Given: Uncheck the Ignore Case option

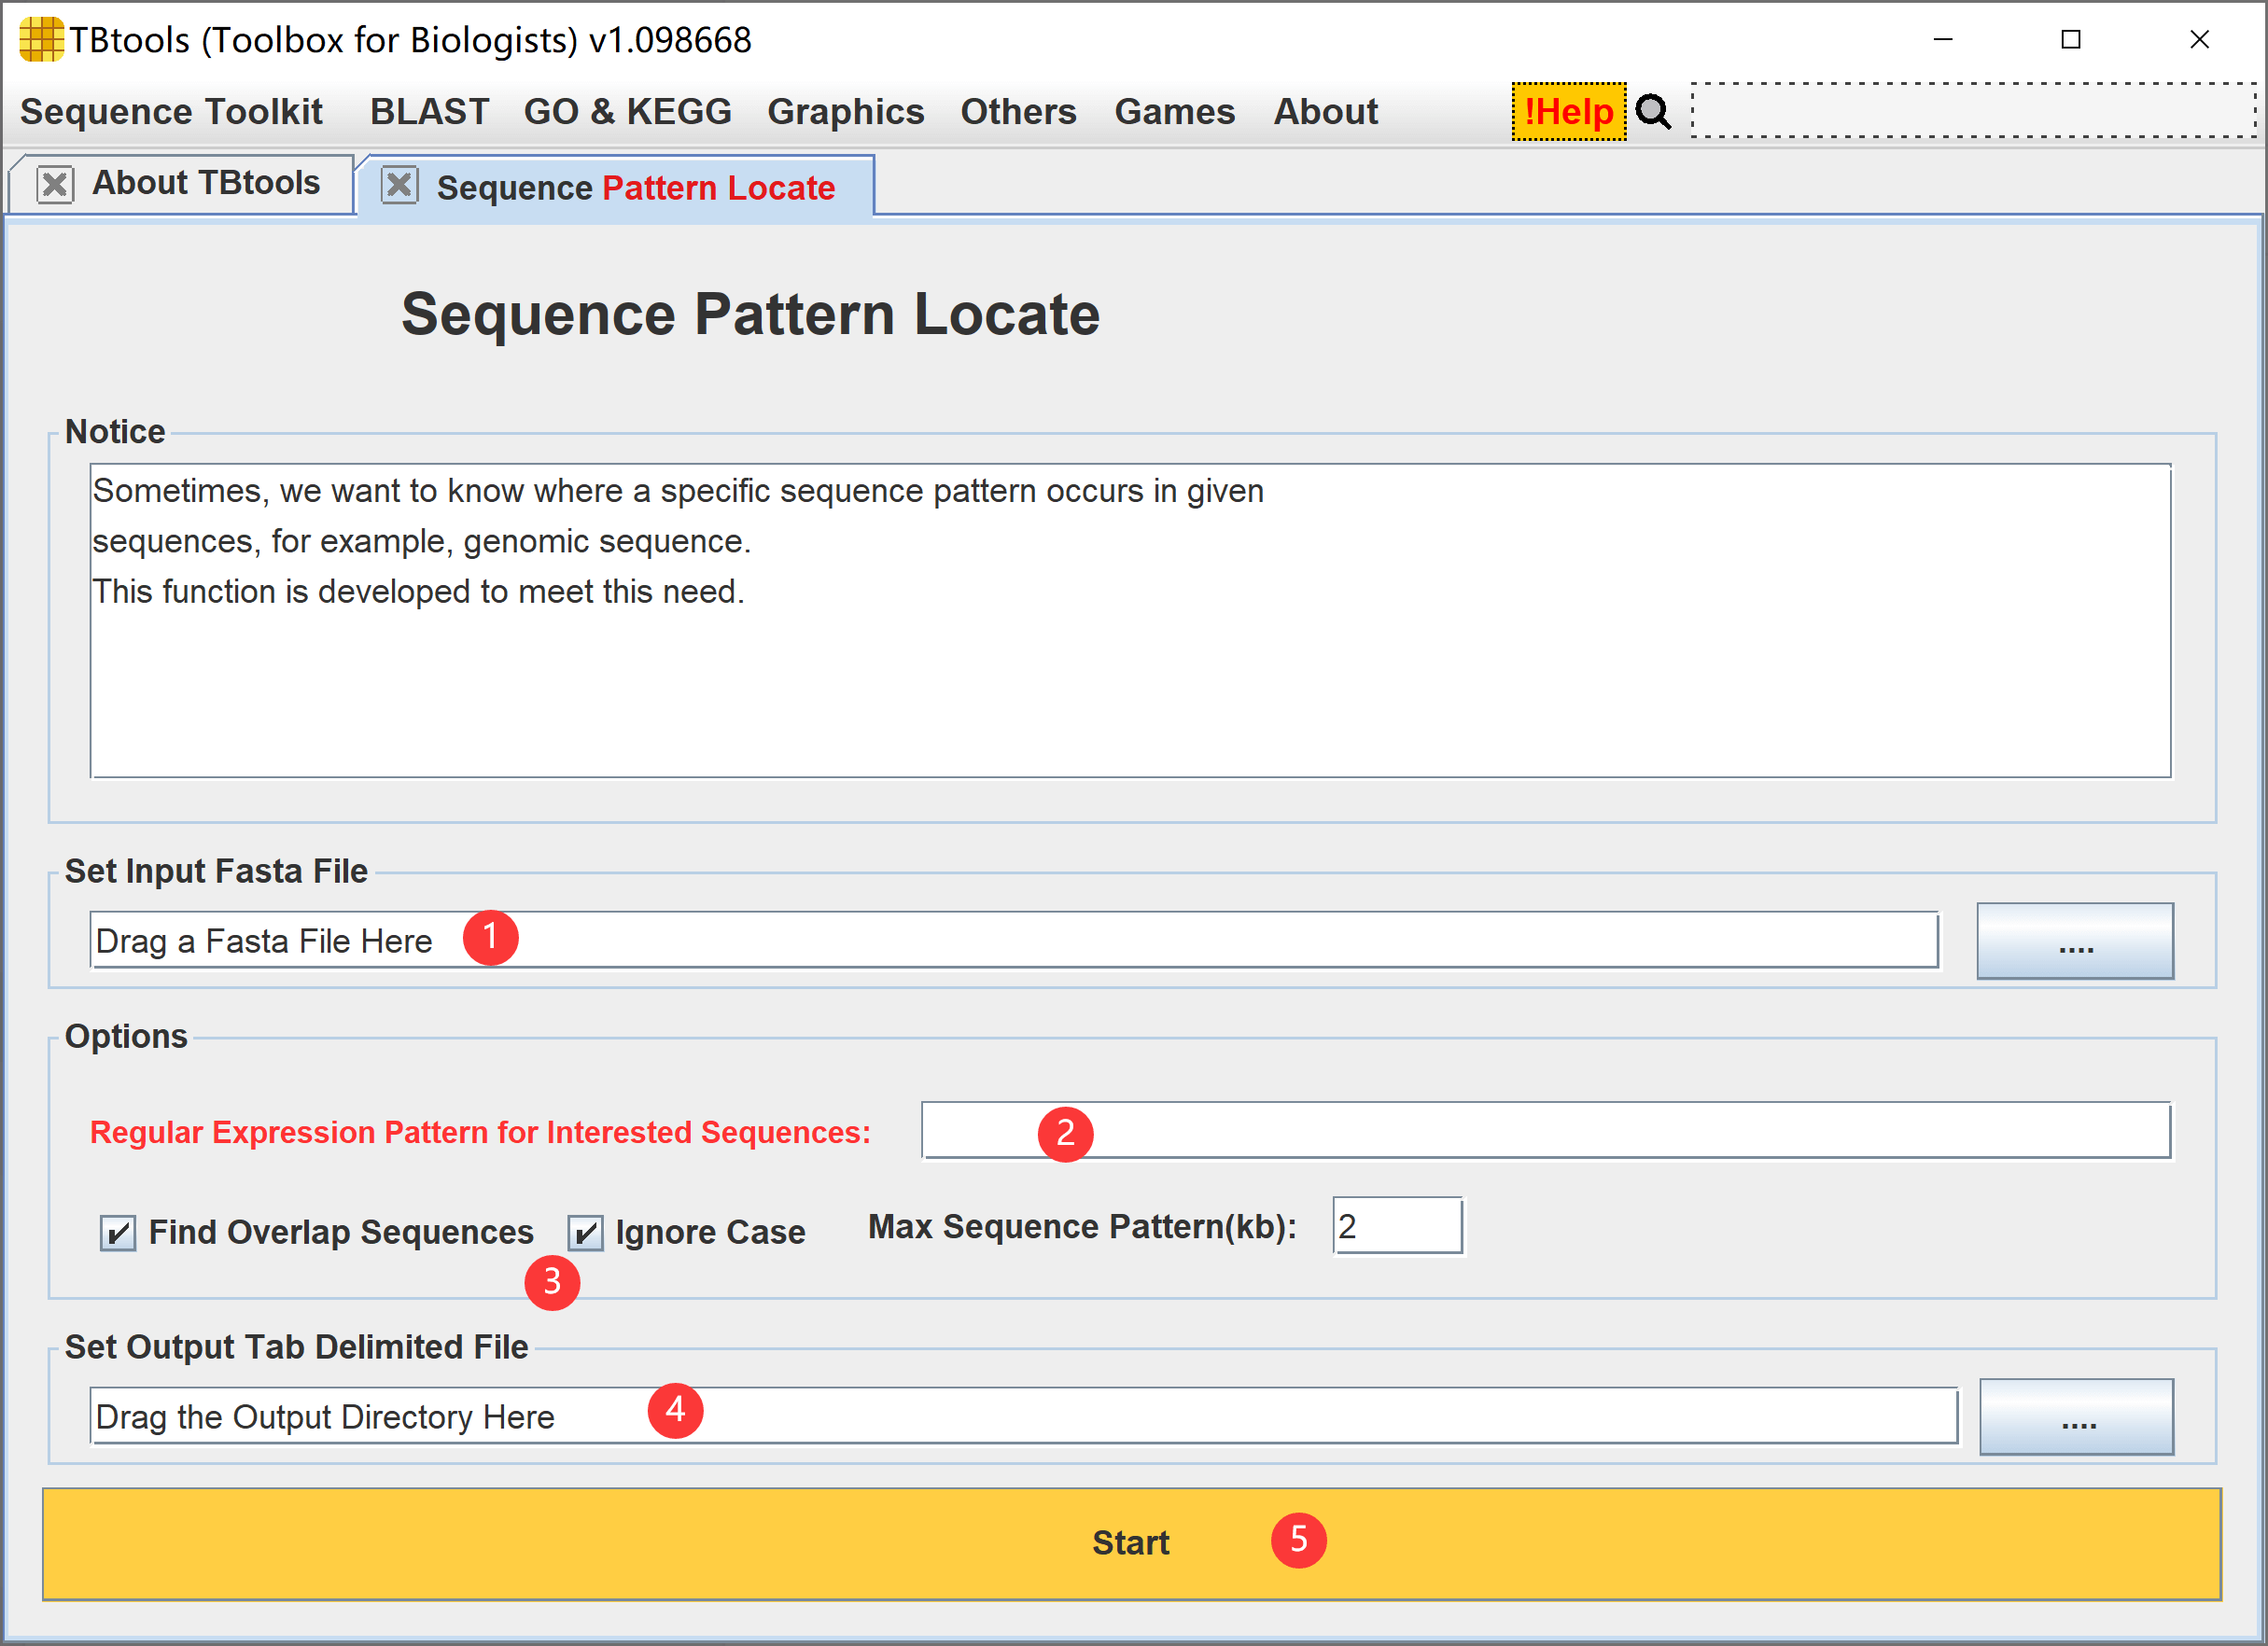Looking at the screenshot, I should point(585,1233).
